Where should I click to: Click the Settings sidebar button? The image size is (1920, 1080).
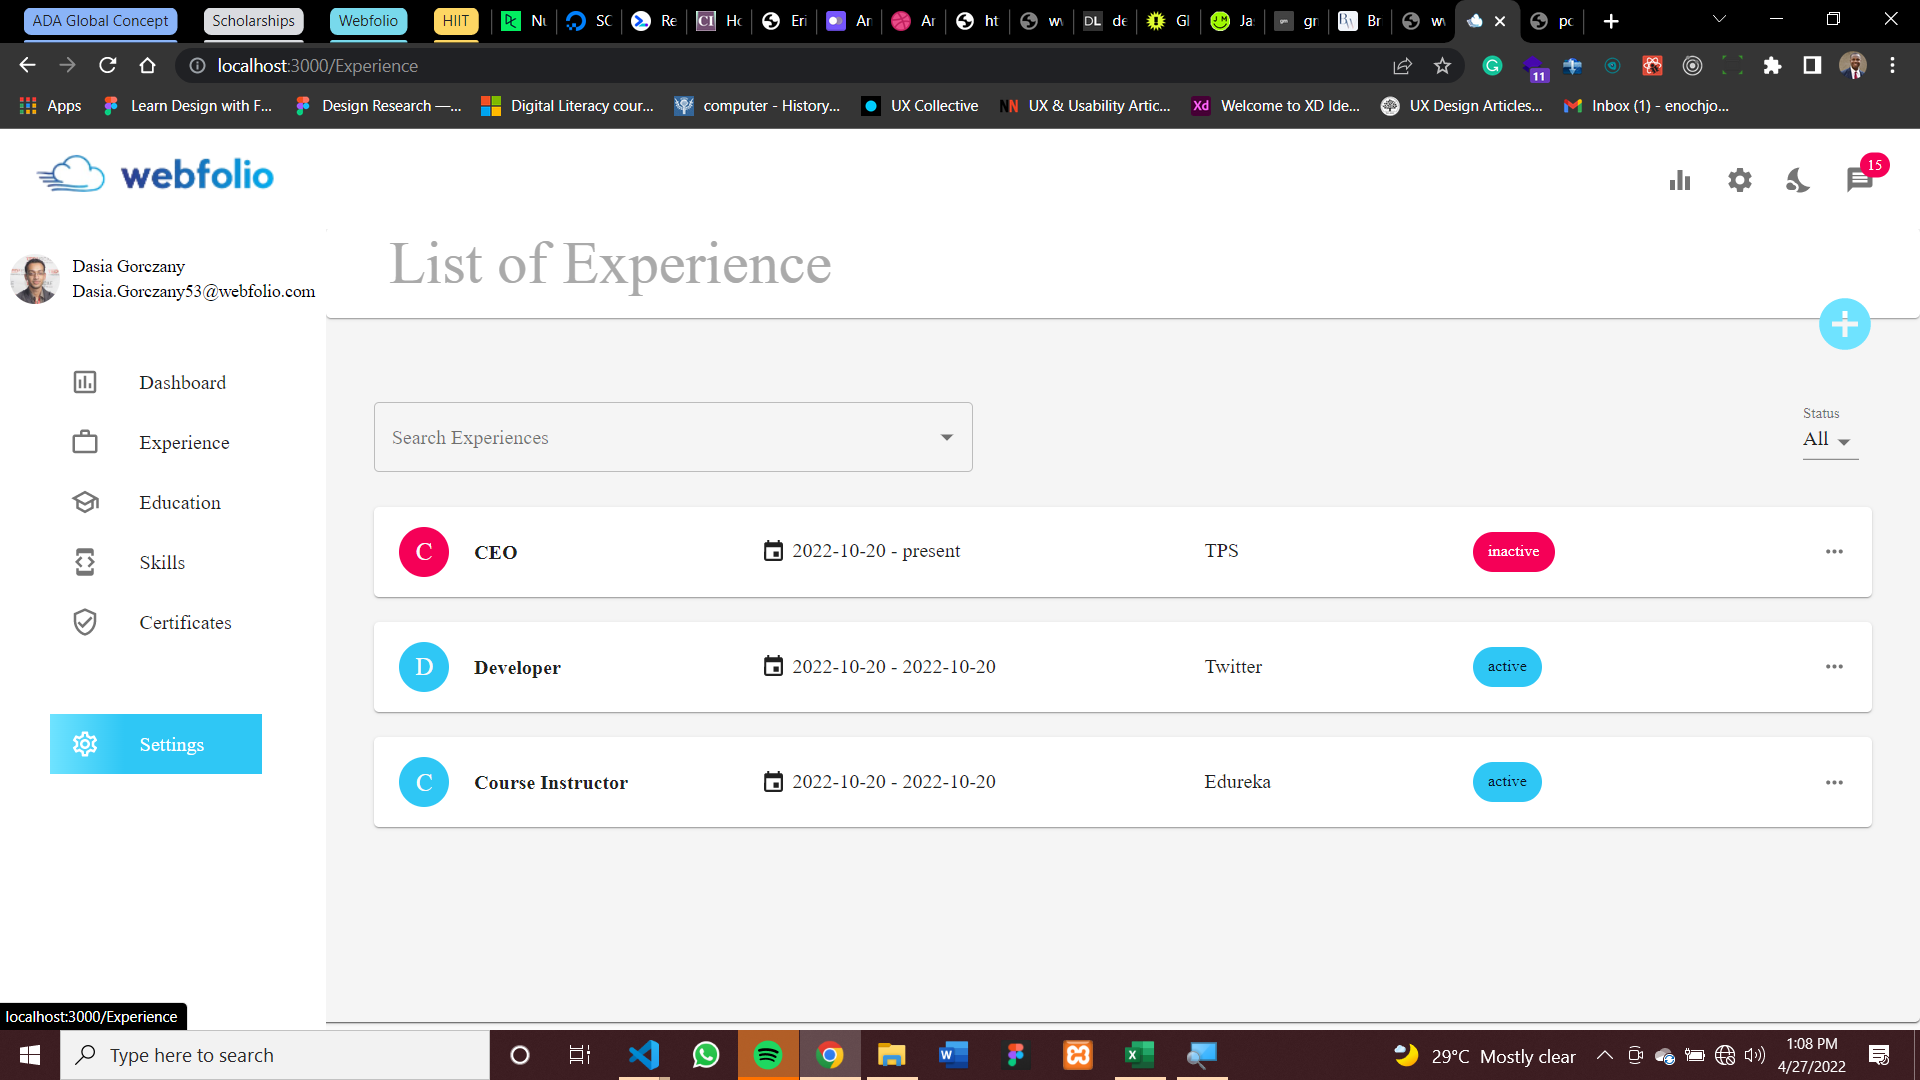156,744
